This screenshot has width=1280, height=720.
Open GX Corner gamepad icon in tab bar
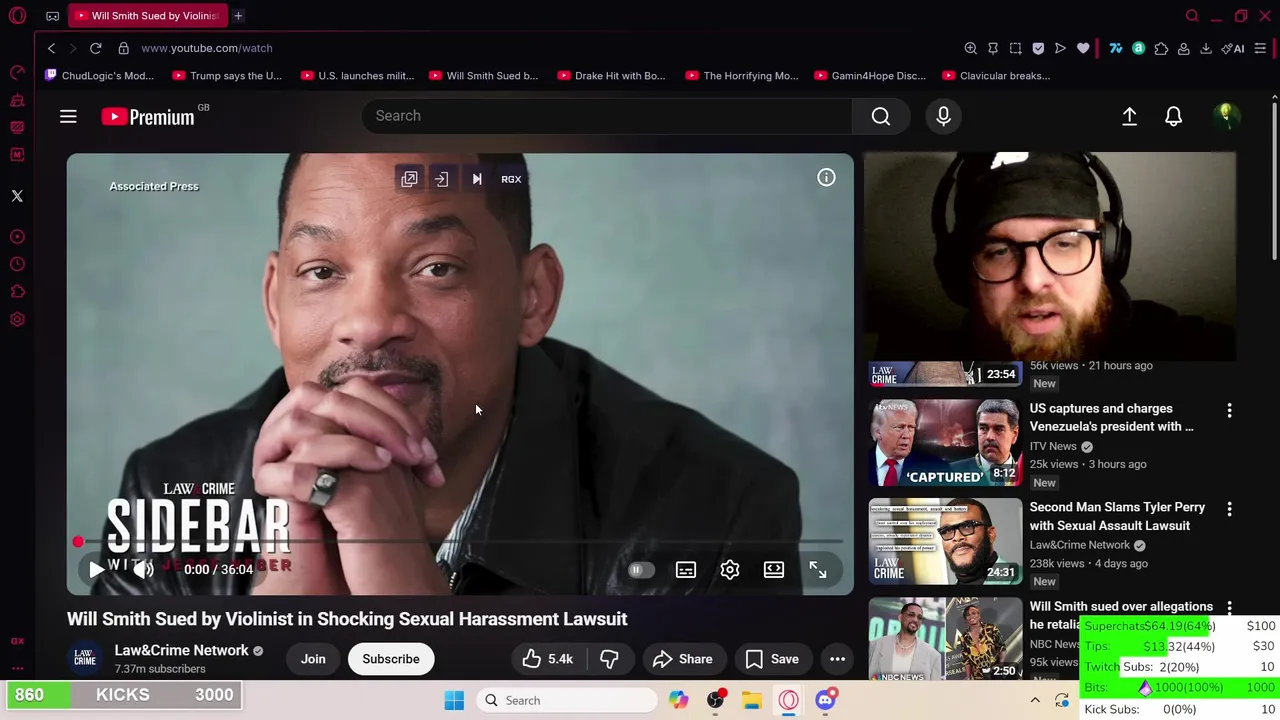pyautogui.click(x=52, y=16)
